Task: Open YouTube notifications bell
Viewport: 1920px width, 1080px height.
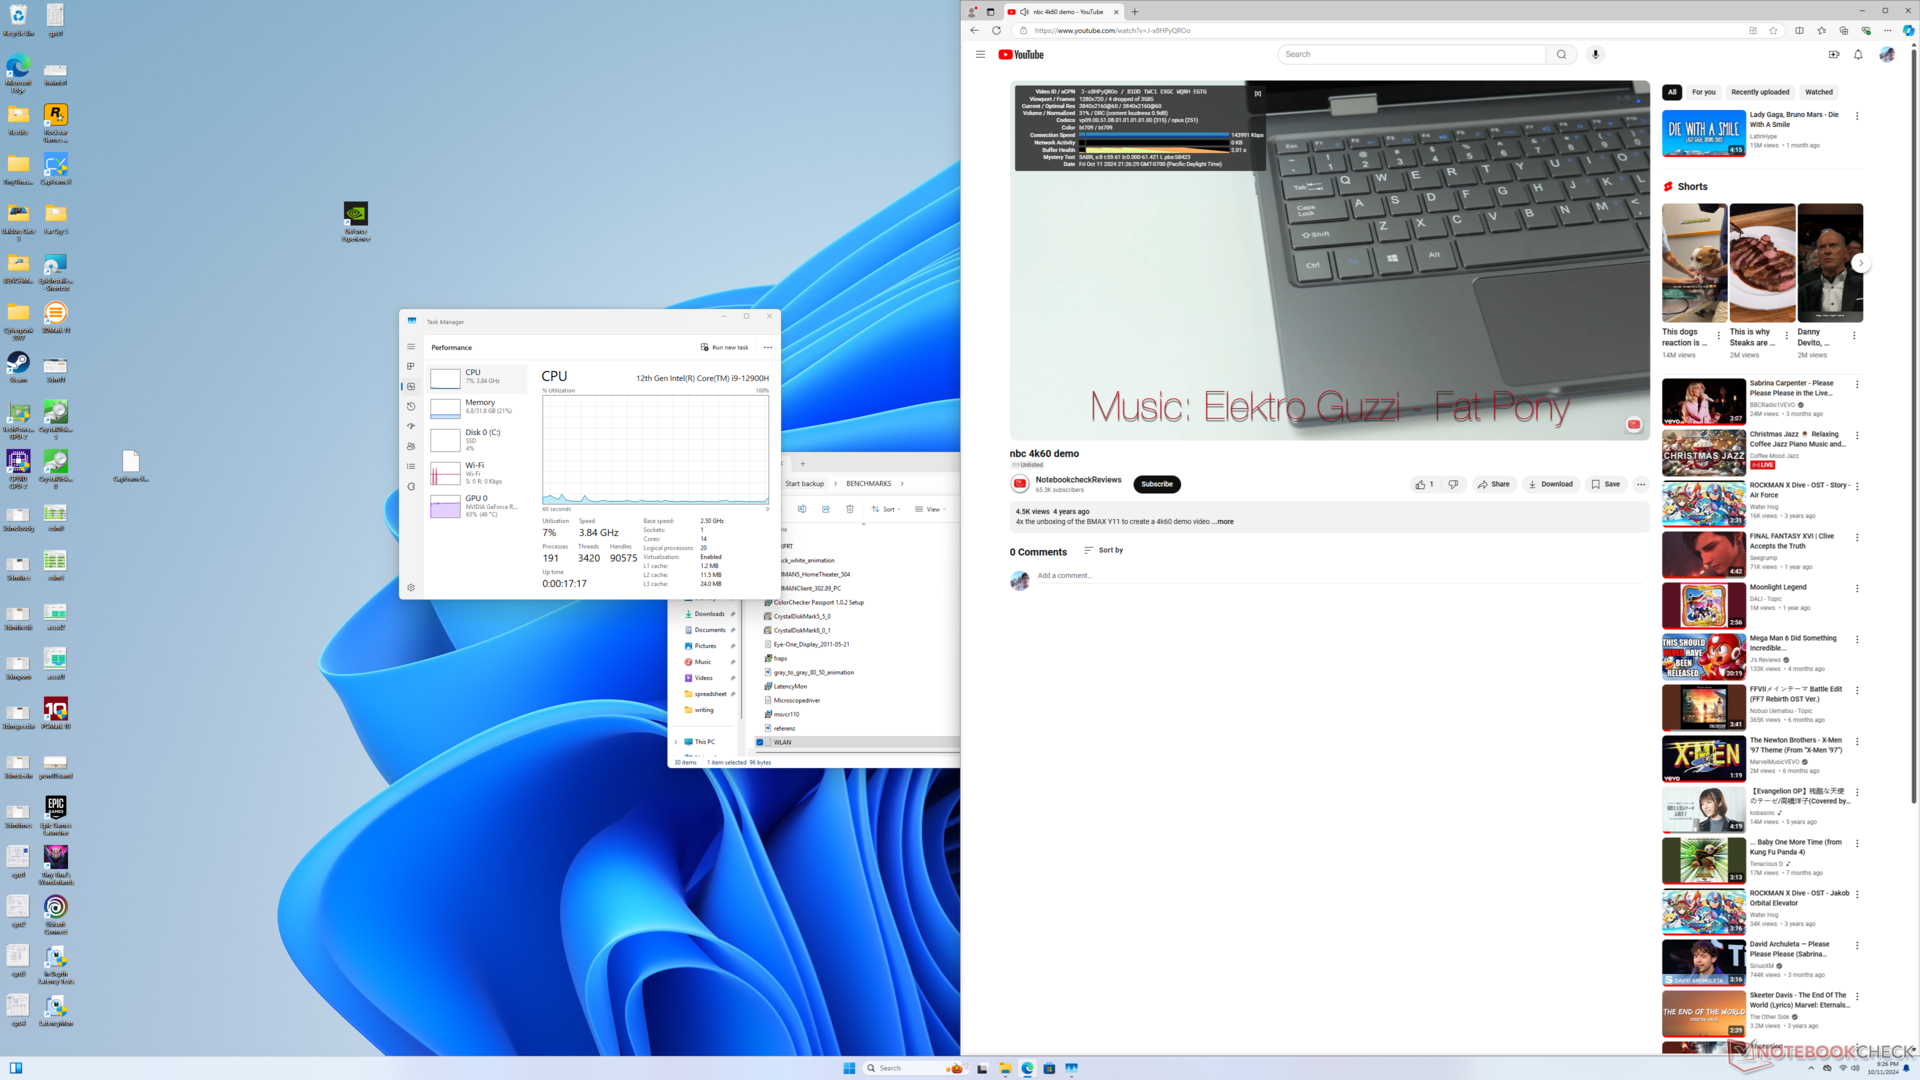Action: click(x=1858, y=54)
